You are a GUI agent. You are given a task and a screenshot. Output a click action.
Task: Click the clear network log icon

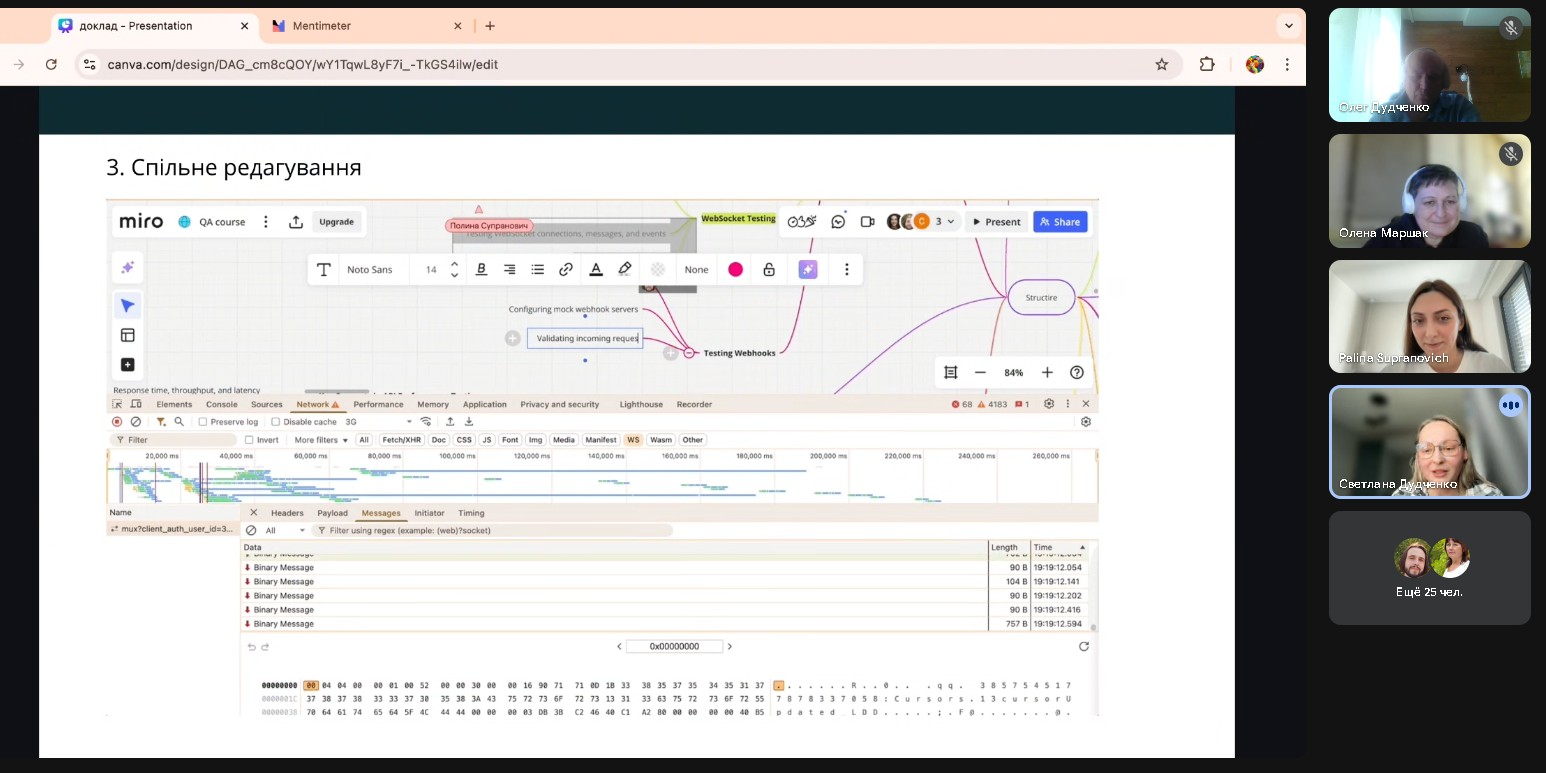pyautogui.click(x=136, y=422)
